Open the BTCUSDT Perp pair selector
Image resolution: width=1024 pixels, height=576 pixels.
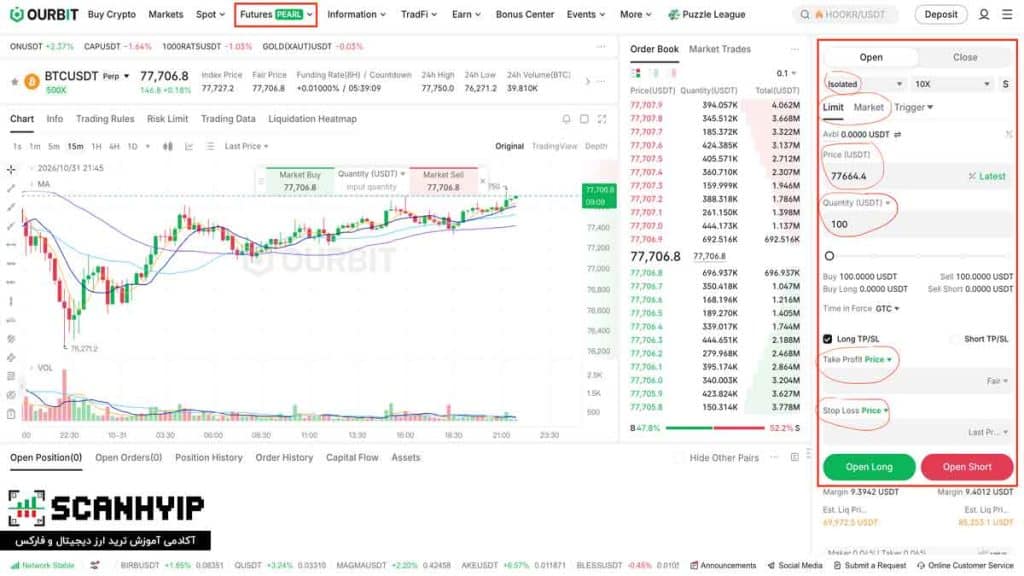(x=87, y=76)
